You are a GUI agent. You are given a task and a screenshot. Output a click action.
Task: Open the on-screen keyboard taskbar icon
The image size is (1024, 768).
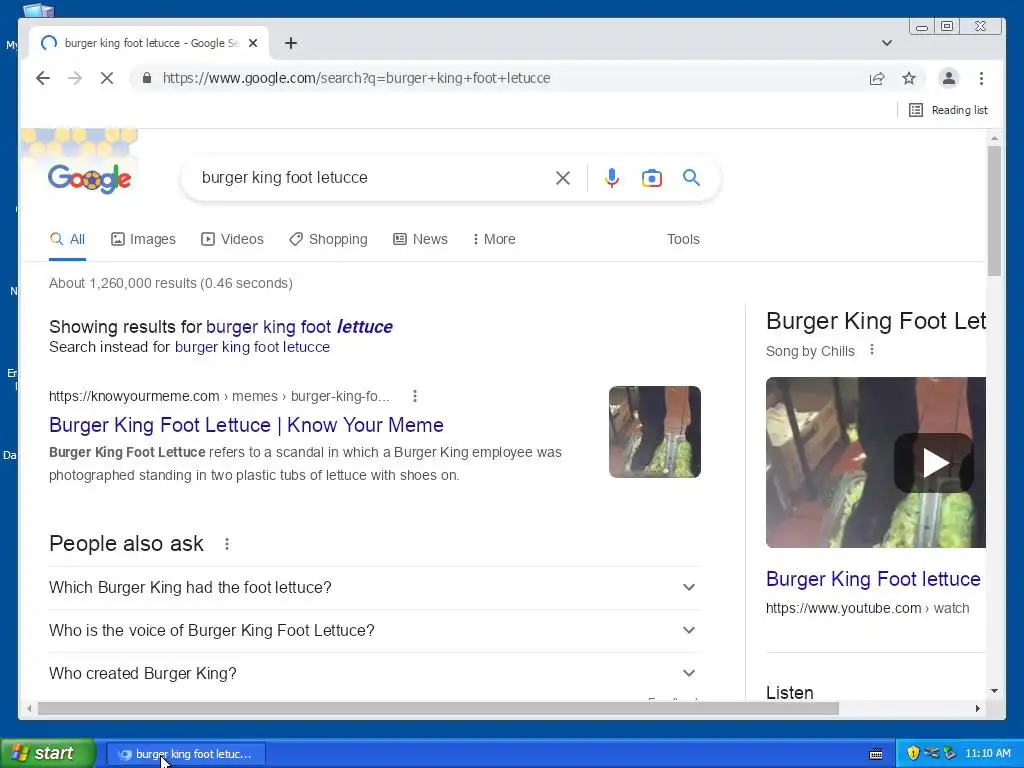point(876,754)
